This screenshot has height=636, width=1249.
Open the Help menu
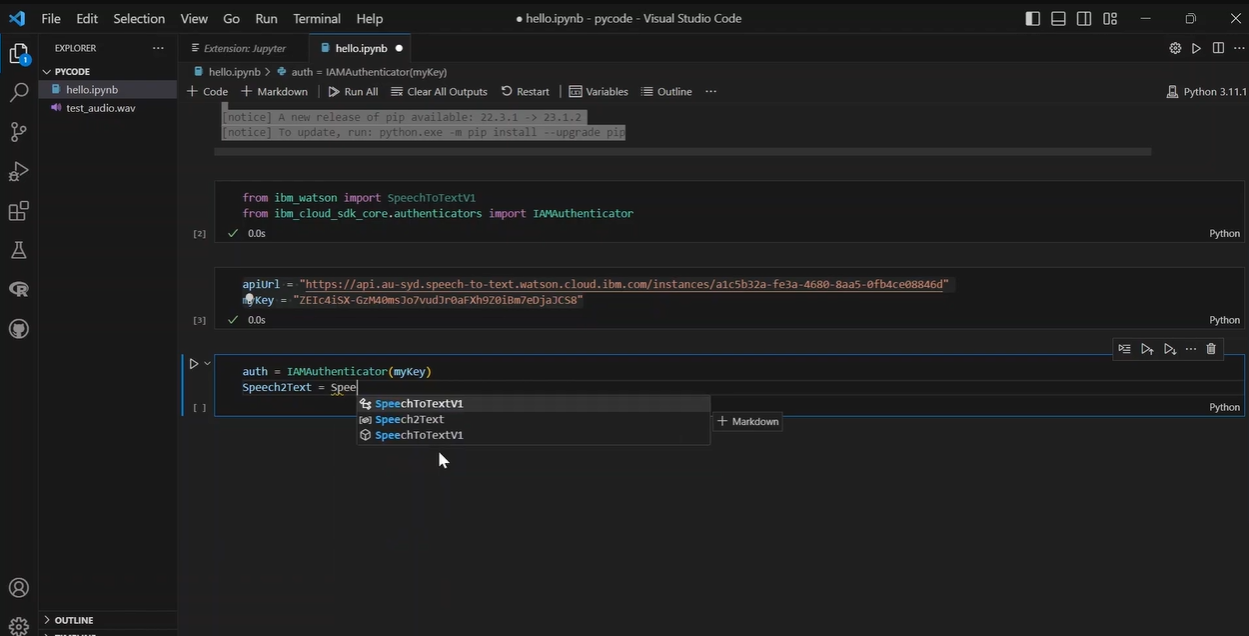(370, 18)
